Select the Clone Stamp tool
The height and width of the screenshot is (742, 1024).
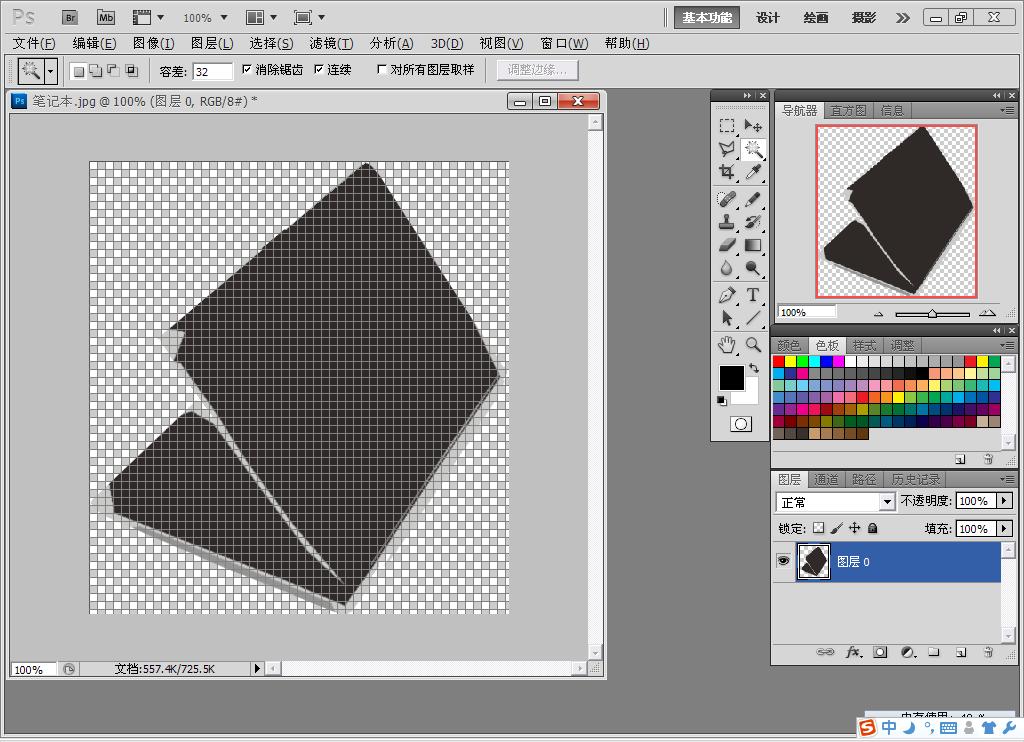point(727,222)
